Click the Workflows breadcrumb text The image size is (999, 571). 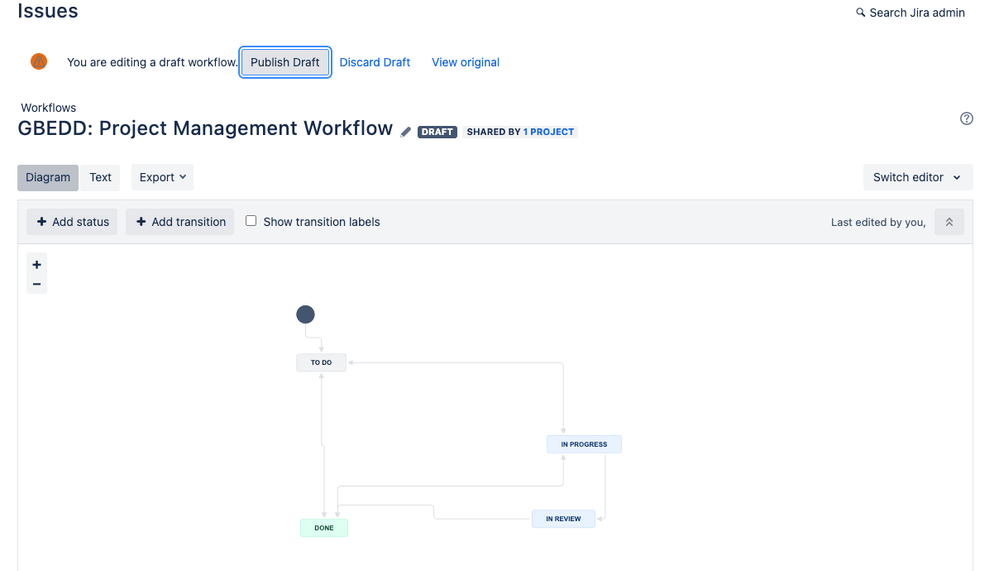[x=48, y=108]
